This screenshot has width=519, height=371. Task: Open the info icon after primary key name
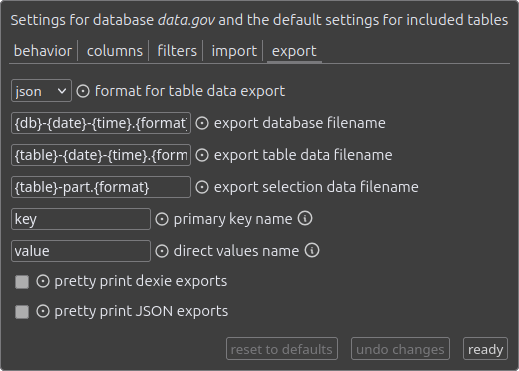click(305, 218)
